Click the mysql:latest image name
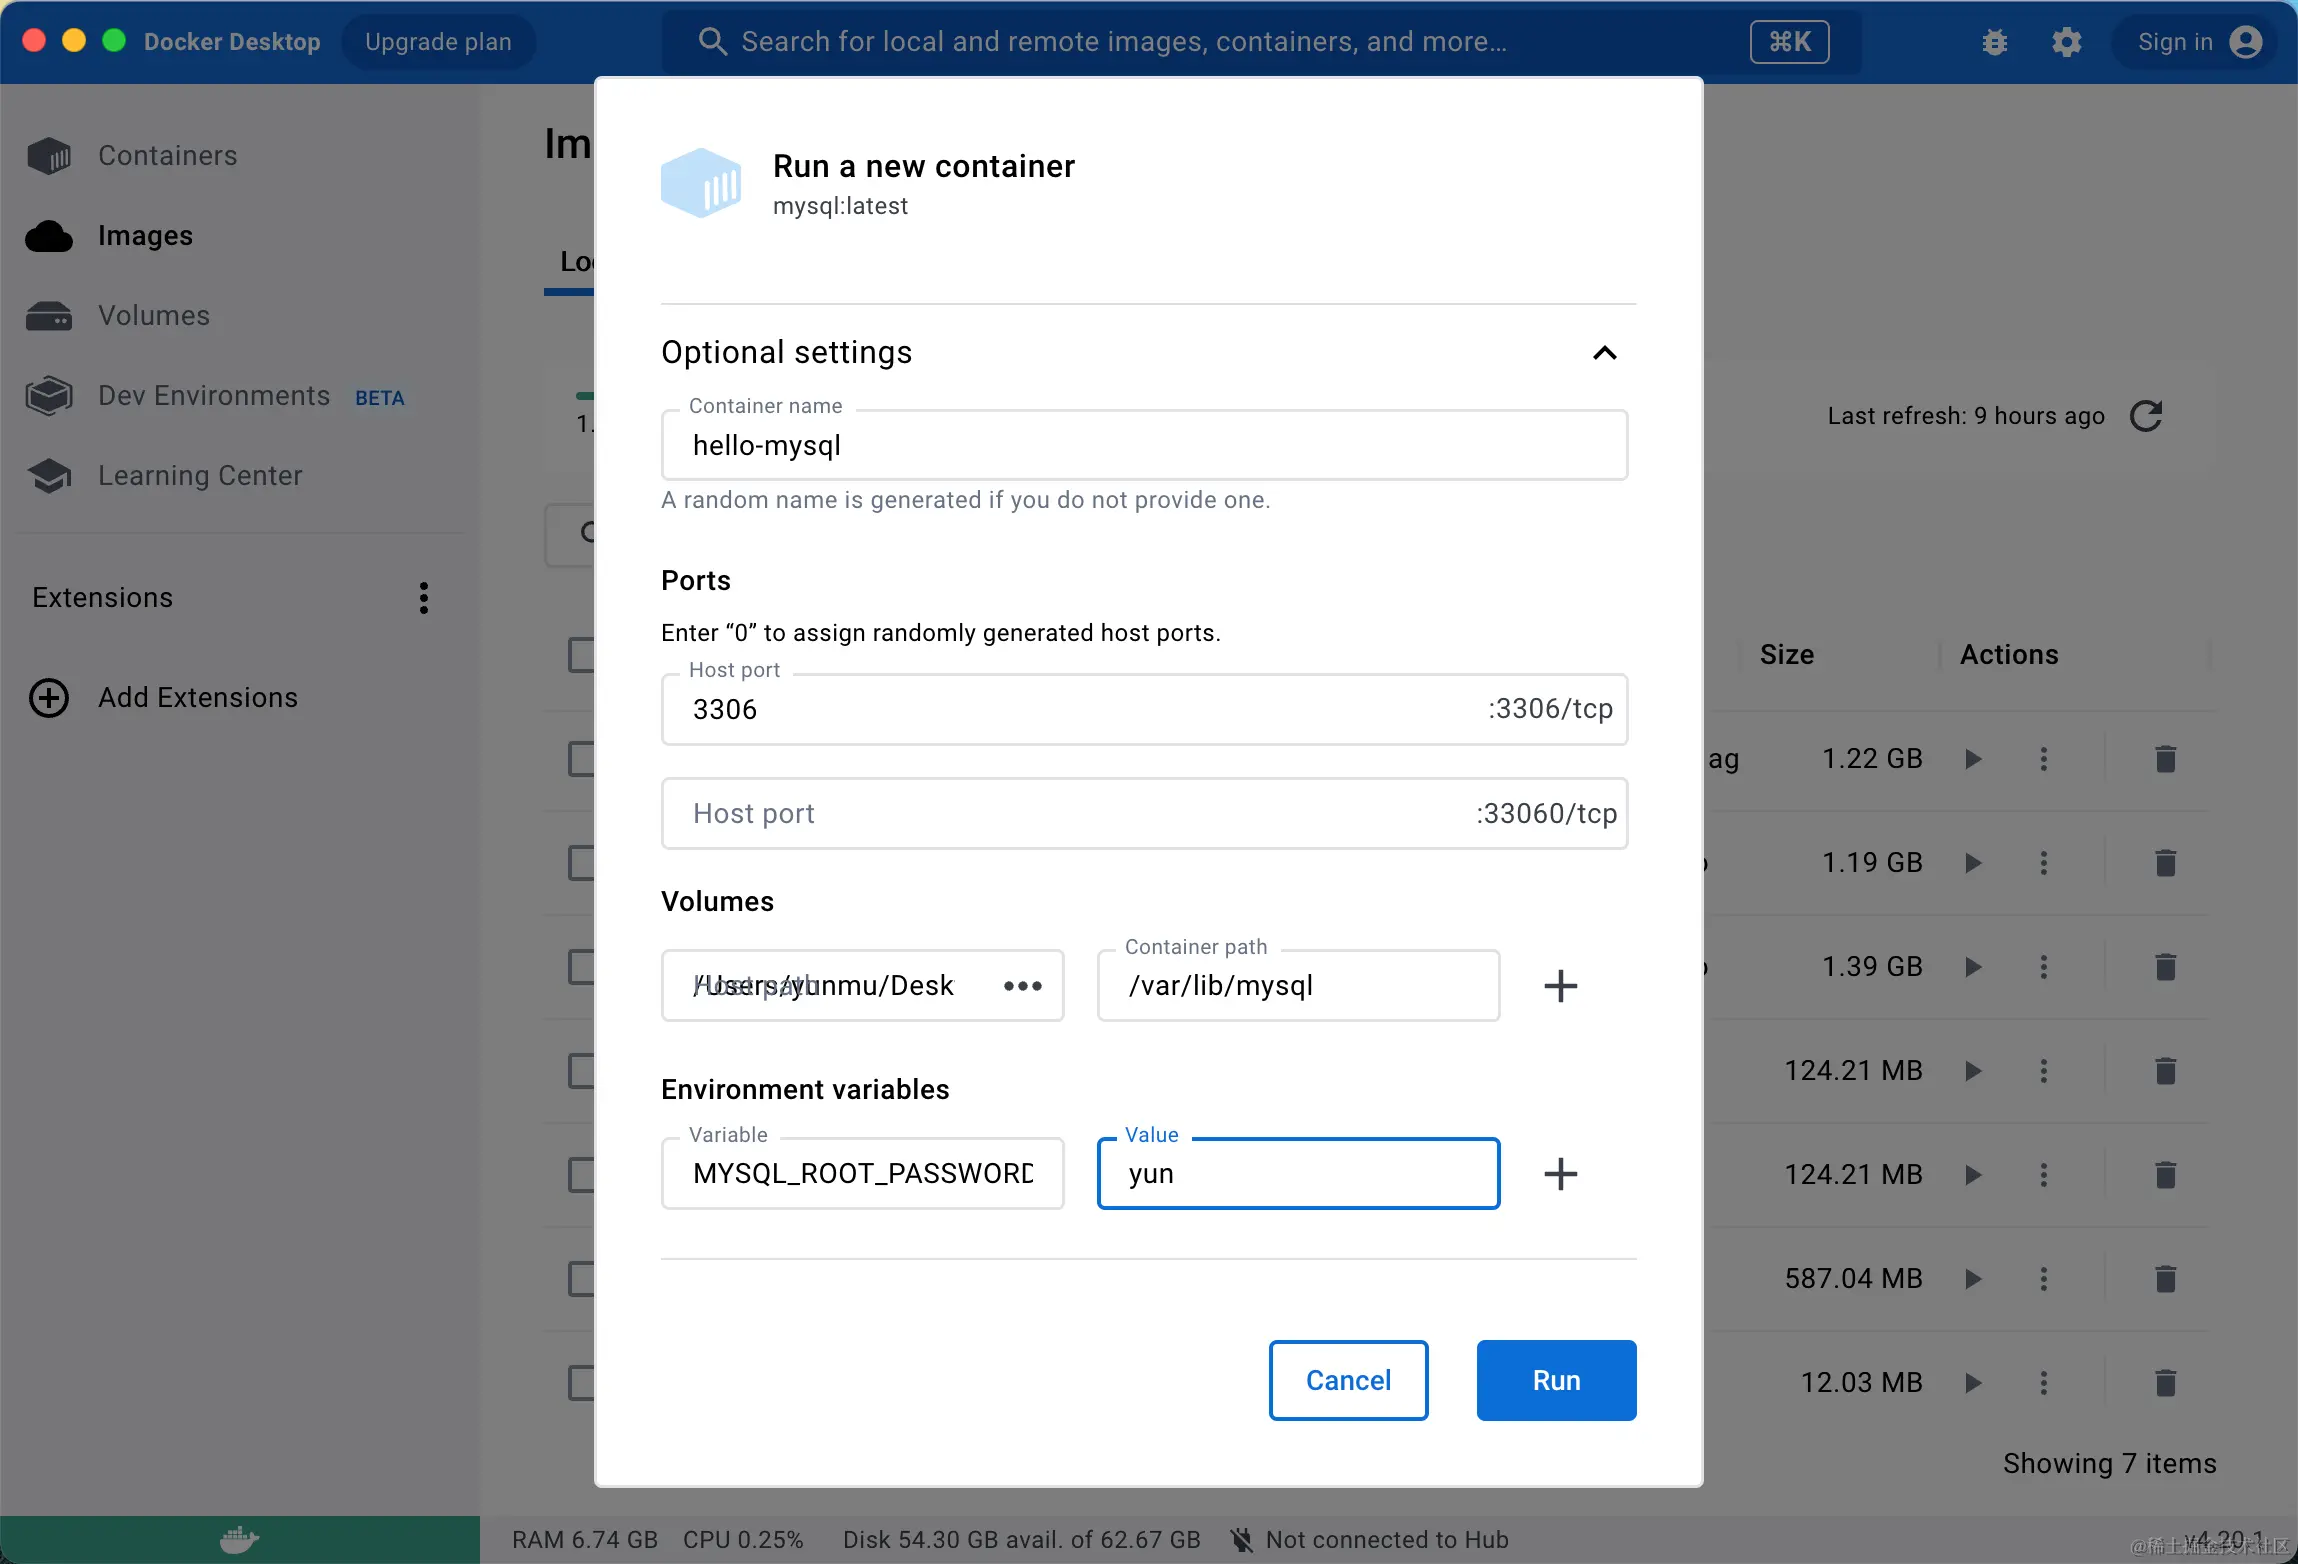2298x1564 pixels. pyautogui.click(x=840, y=206)
